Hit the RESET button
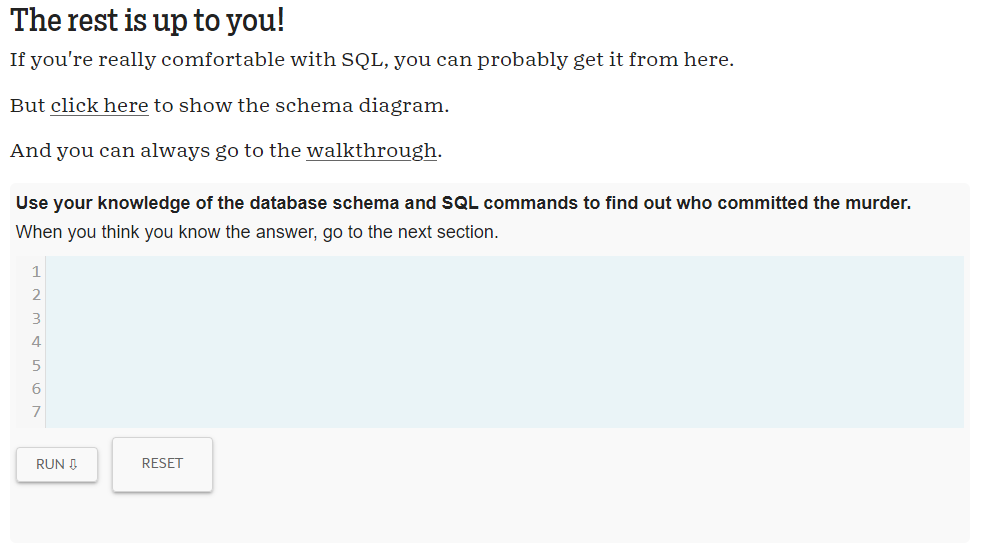Screen dimensions: 985x554 pyautogui.click(x=162, y=464)
